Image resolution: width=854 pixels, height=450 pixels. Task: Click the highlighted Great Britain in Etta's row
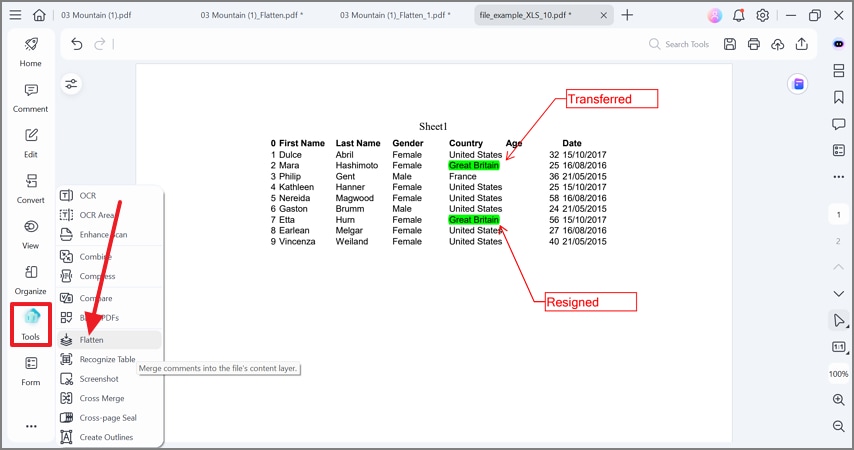(x=474, y=220)
